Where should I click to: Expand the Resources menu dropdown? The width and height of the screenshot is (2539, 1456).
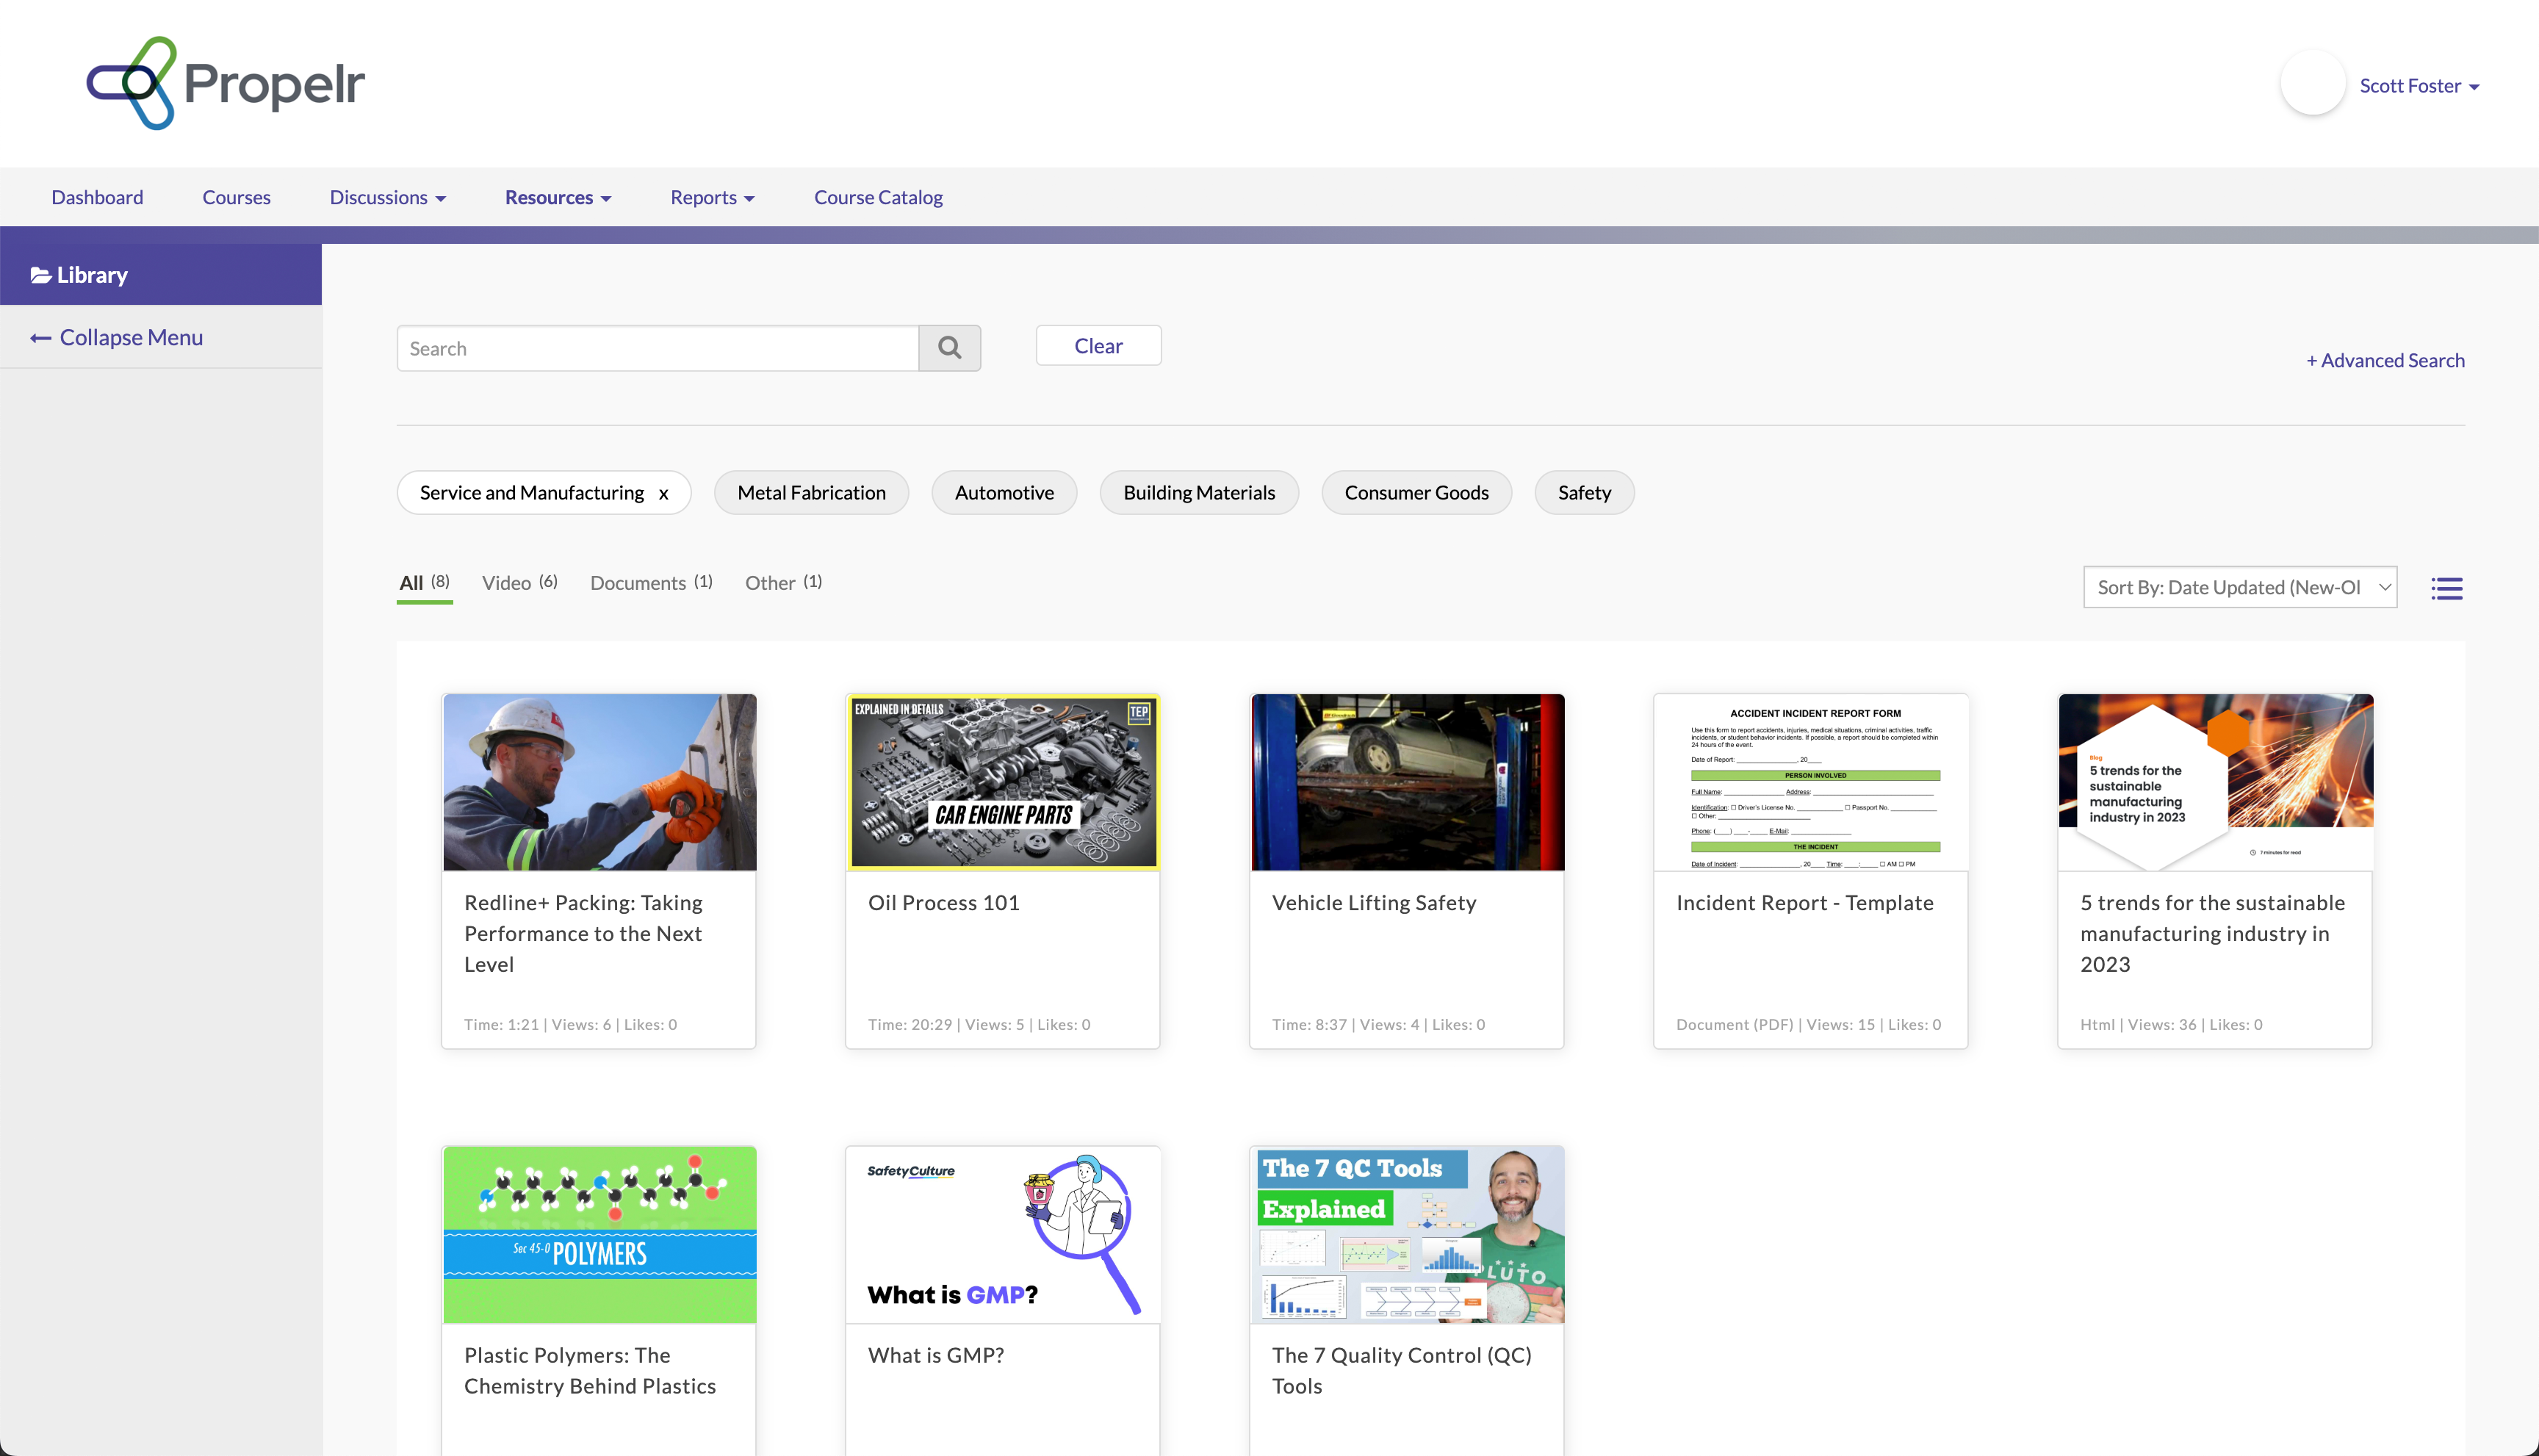tap(558, 197)
